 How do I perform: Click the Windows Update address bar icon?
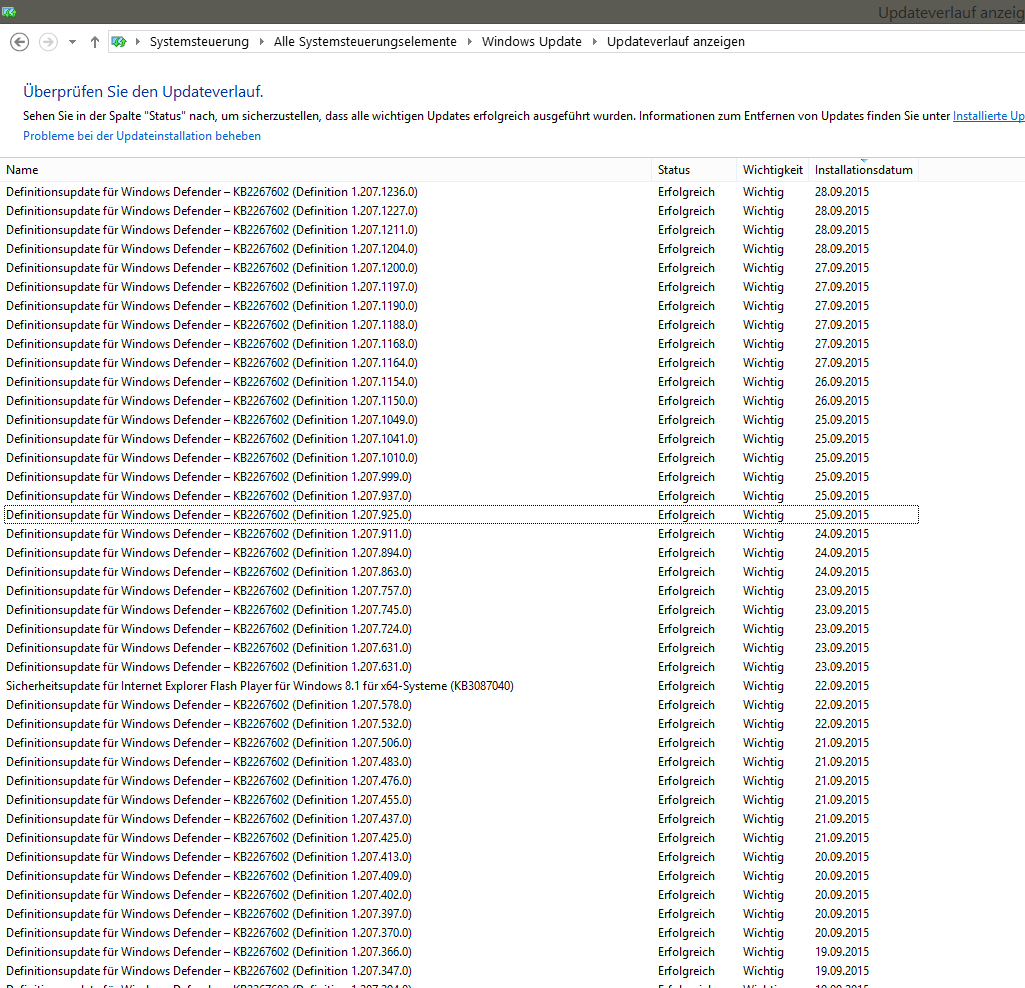(119, 42)
